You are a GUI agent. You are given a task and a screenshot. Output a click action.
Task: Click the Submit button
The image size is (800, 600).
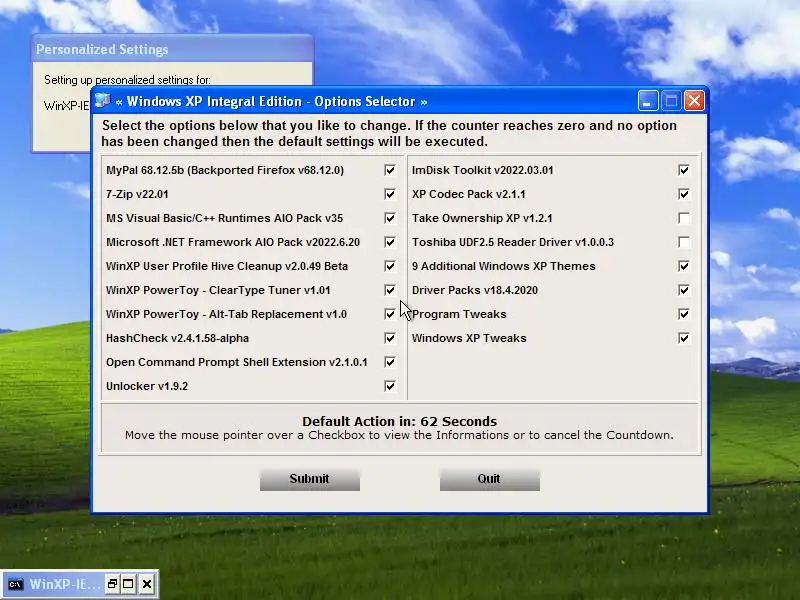(x=310, y=479)
